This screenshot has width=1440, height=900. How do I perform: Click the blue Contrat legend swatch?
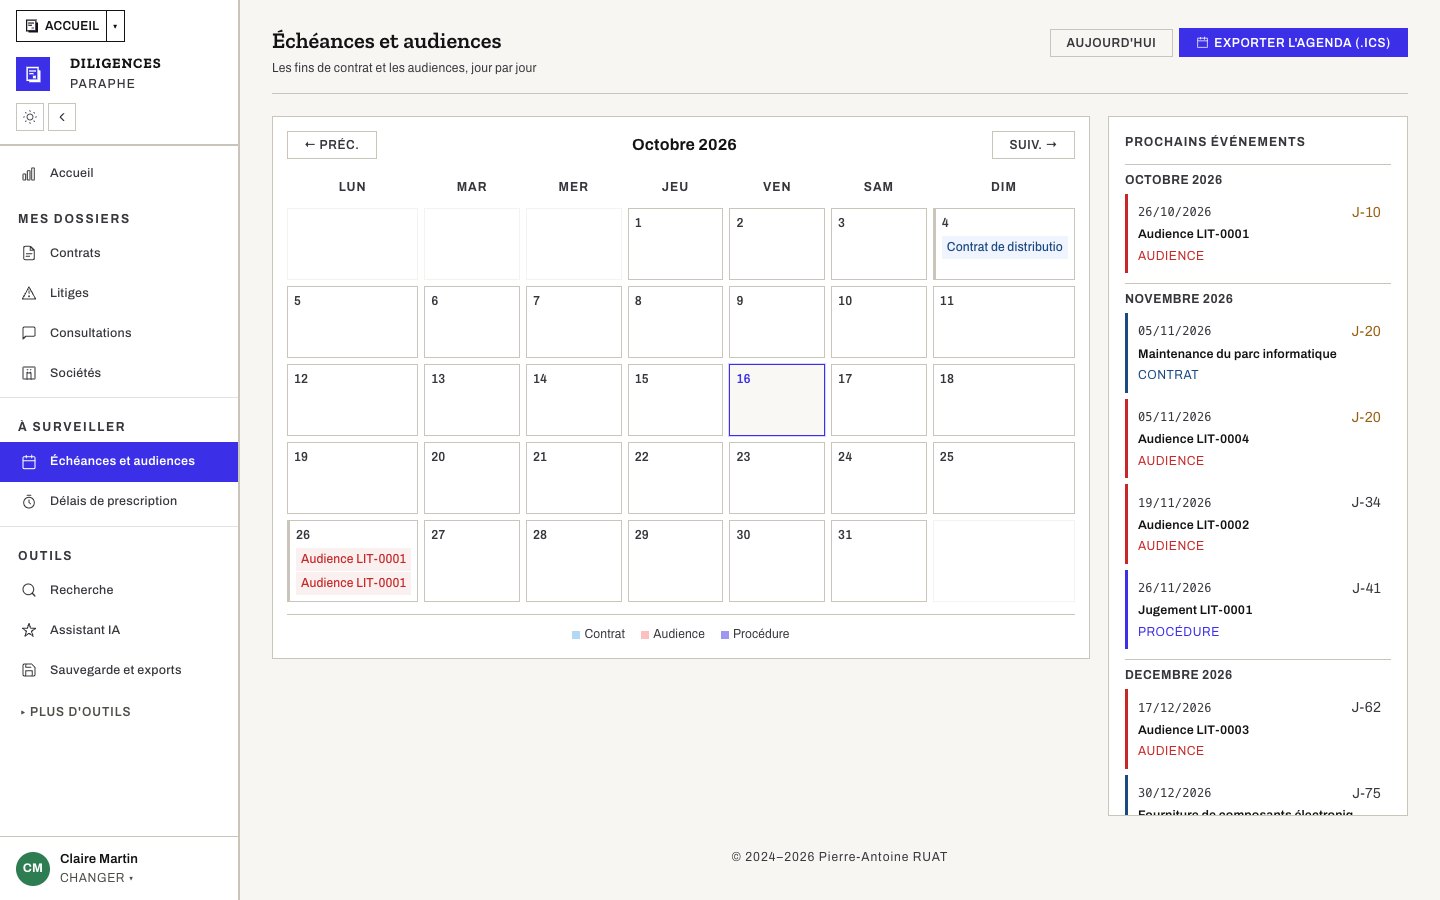pyautogui.click(x=576, y=635)
